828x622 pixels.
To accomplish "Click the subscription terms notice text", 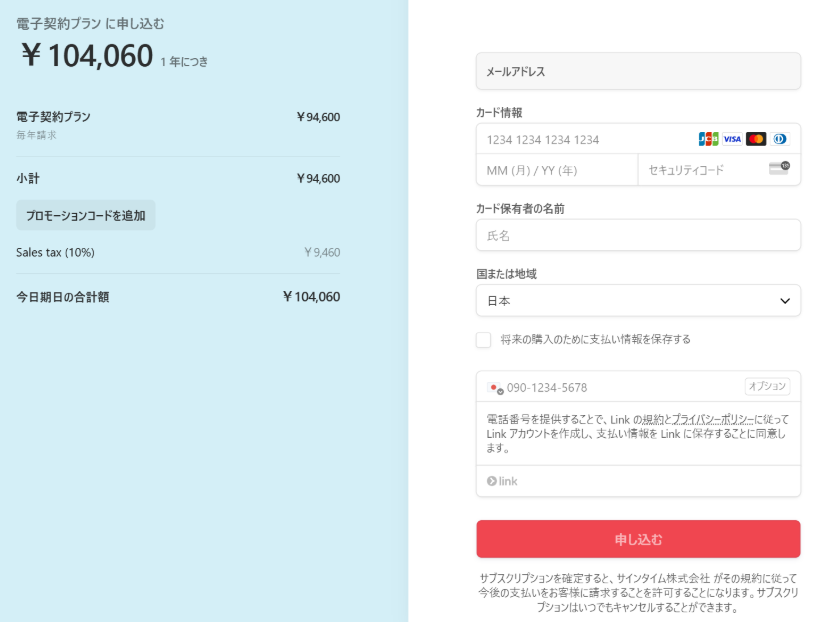I will point(638,593).
